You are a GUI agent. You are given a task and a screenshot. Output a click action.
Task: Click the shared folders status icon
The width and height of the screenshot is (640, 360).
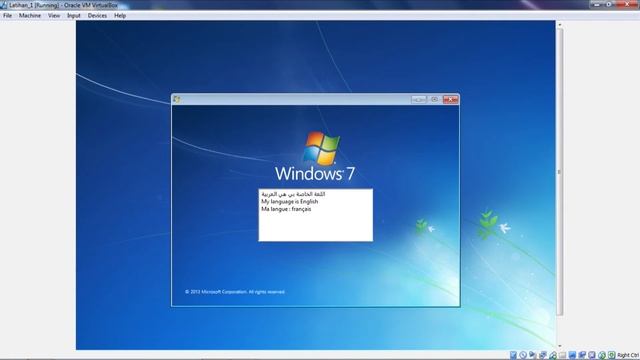562,355
